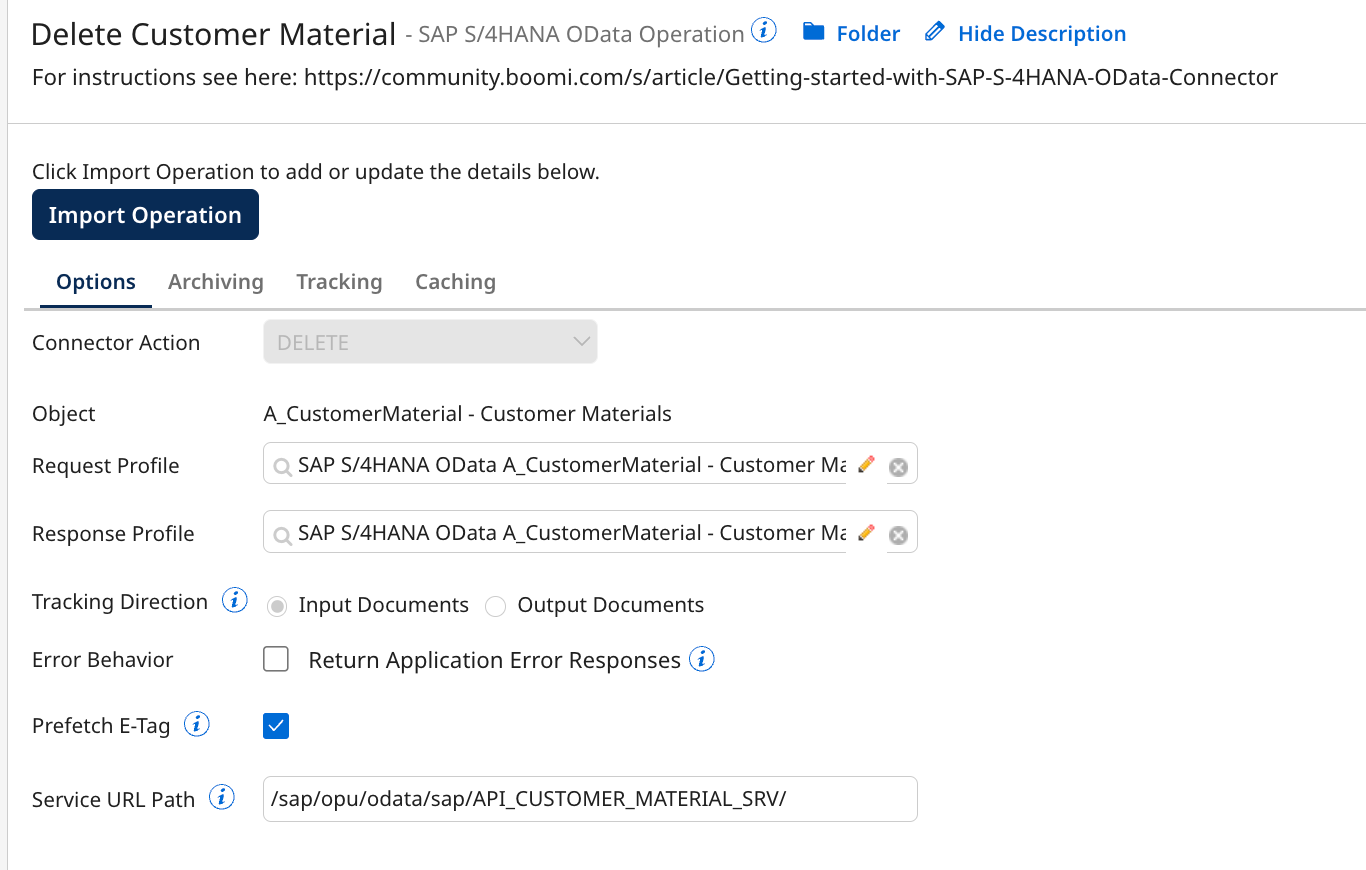Screen dimensions: 1366x870
Task: Edit the Response Profile via its pencil icon
Action: pos(865,532)
